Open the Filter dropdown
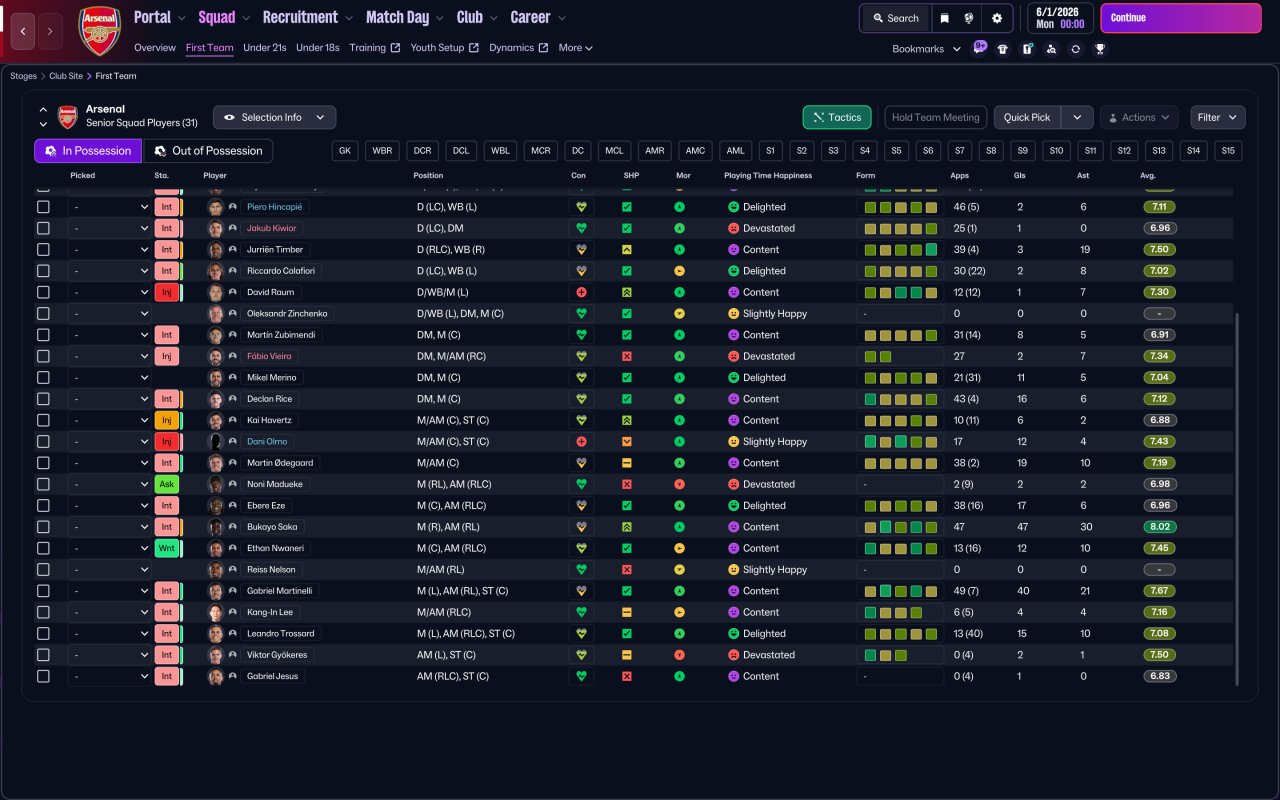Image resolution: width=1280 pixels, height=800 pixels. tap(1218, 117)
